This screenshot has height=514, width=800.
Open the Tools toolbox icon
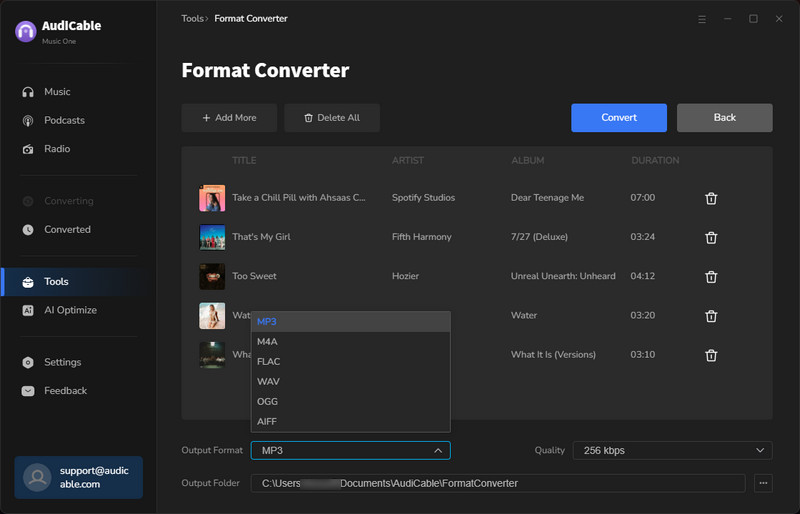click(28, 282)
